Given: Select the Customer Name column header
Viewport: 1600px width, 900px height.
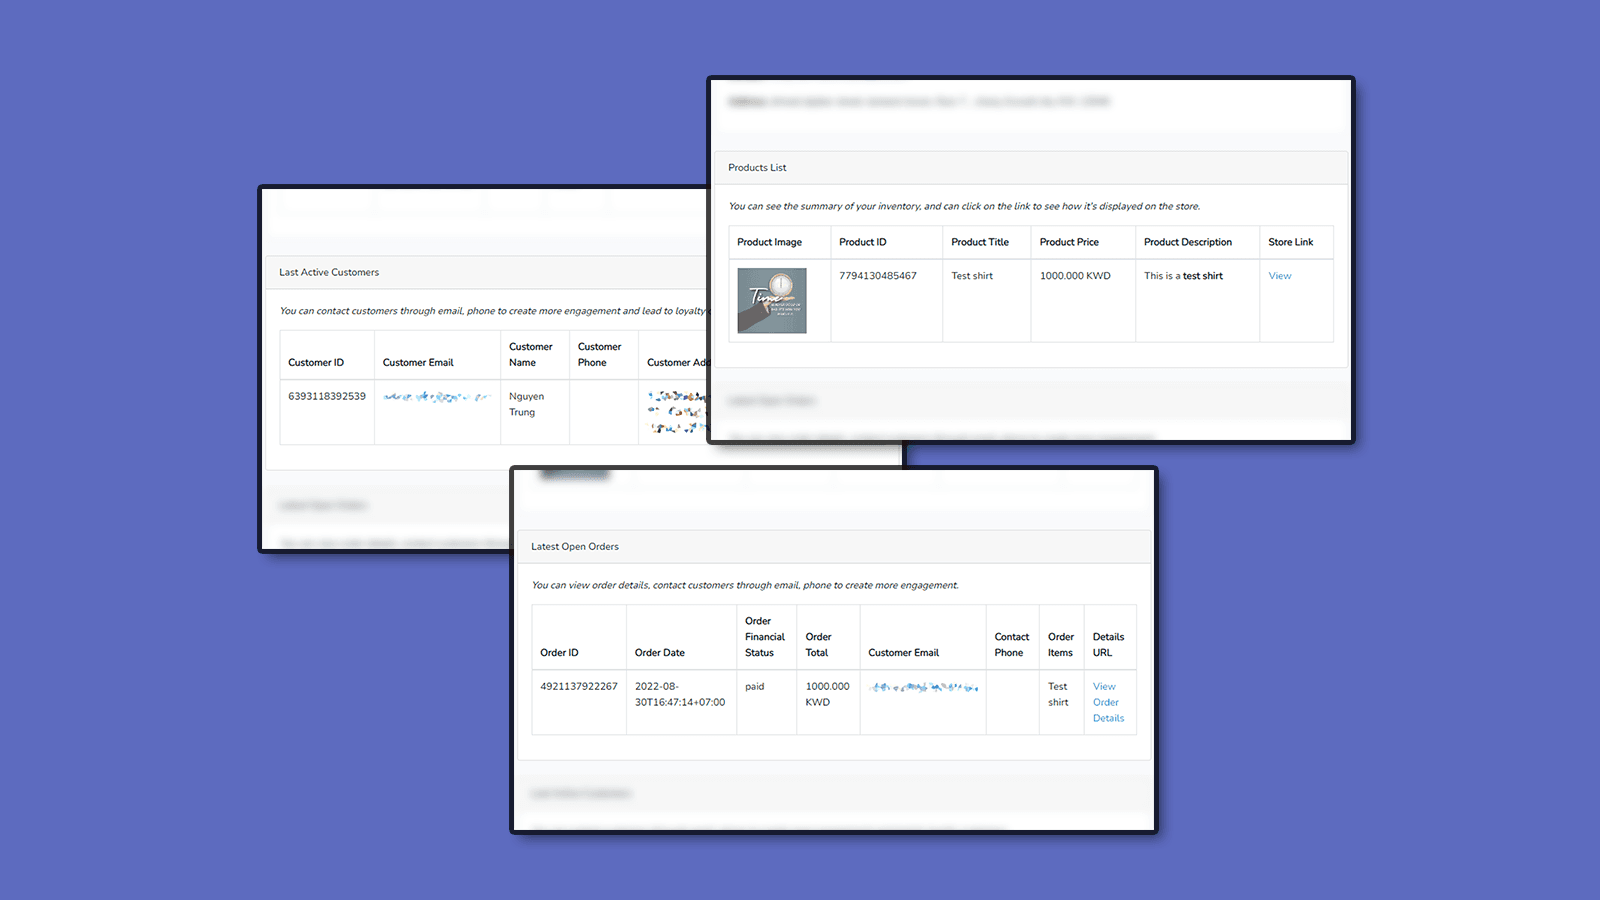Looking at the screenshot, I should click(x=532, y=354).
